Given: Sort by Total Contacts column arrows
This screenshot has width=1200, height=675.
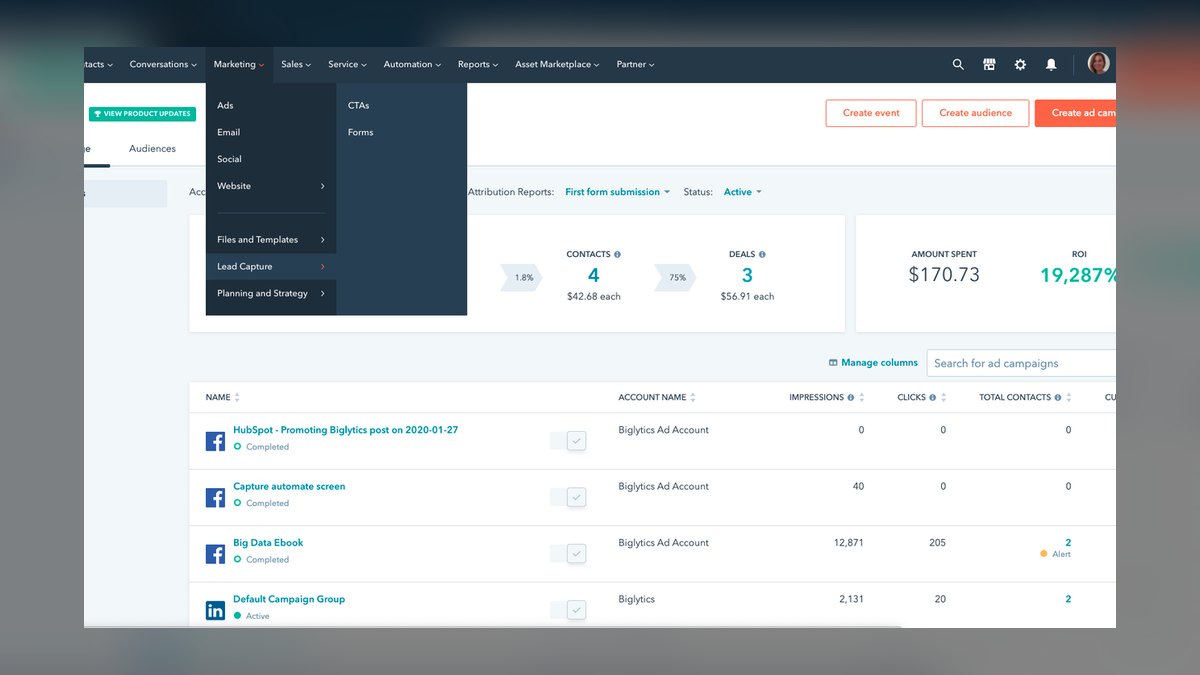Looking at the screenshot, I should pos(1069,397).
